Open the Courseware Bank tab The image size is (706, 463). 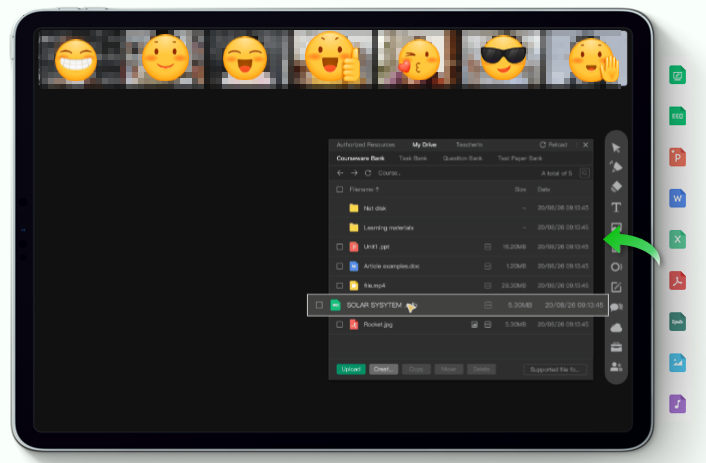tap(360, 158)
